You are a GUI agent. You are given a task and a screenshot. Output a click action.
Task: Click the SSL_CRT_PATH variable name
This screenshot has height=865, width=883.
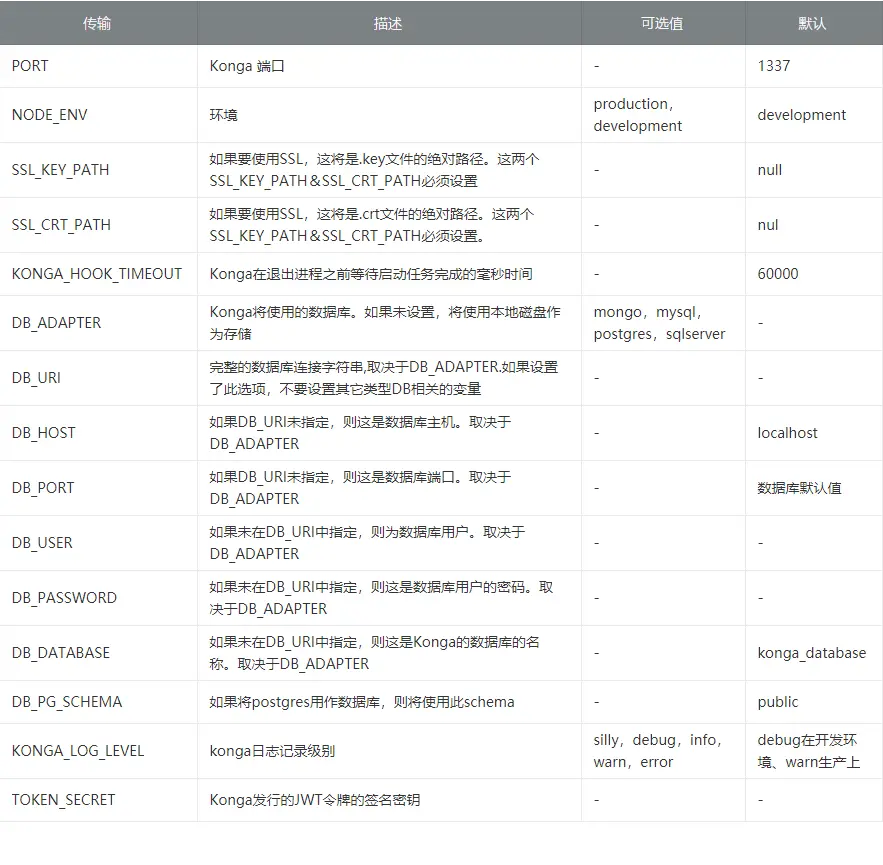tap(61, 225)
